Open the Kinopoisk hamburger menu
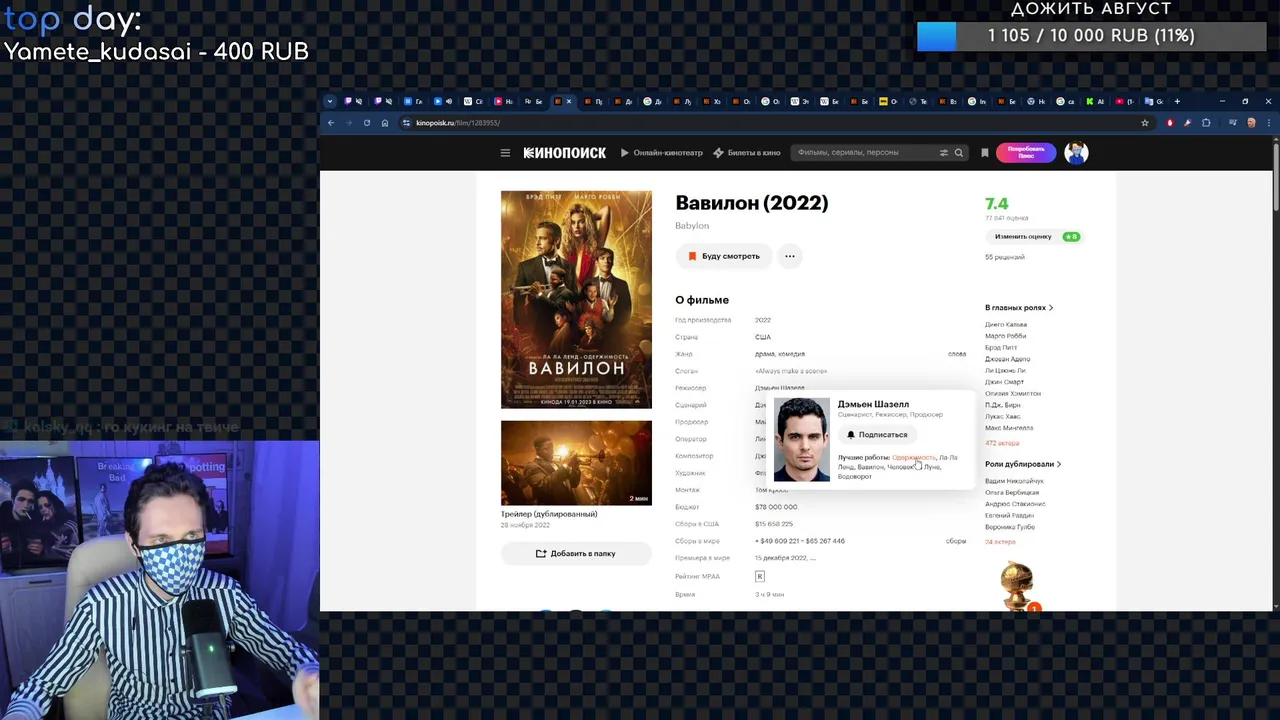Image resolution: width=1280 pixels, height=720 pixels. tap(505, 153)
